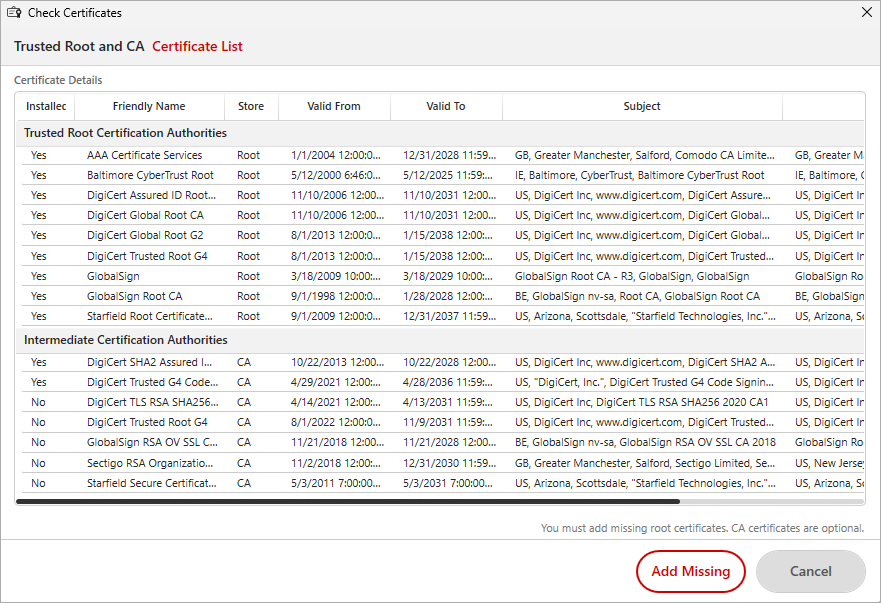This screenshot has height=603, width=881.
Task: Click the 12/31/2030 valid-to date cell
Action: pos(449,463)
